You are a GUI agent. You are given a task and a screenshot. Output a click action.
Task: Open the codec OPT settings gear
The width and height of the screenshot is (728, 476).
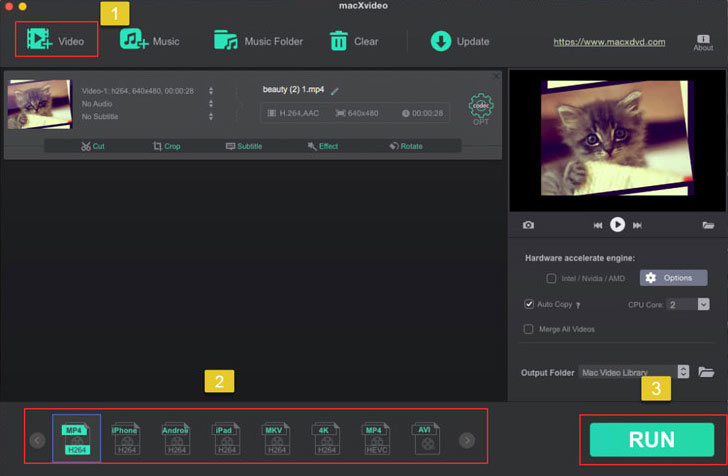(x=481, y=109)
